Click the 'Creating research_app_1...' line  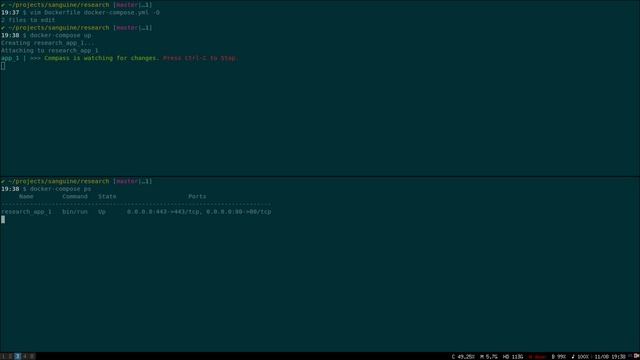pyautogui.click(x=47, y=43)
